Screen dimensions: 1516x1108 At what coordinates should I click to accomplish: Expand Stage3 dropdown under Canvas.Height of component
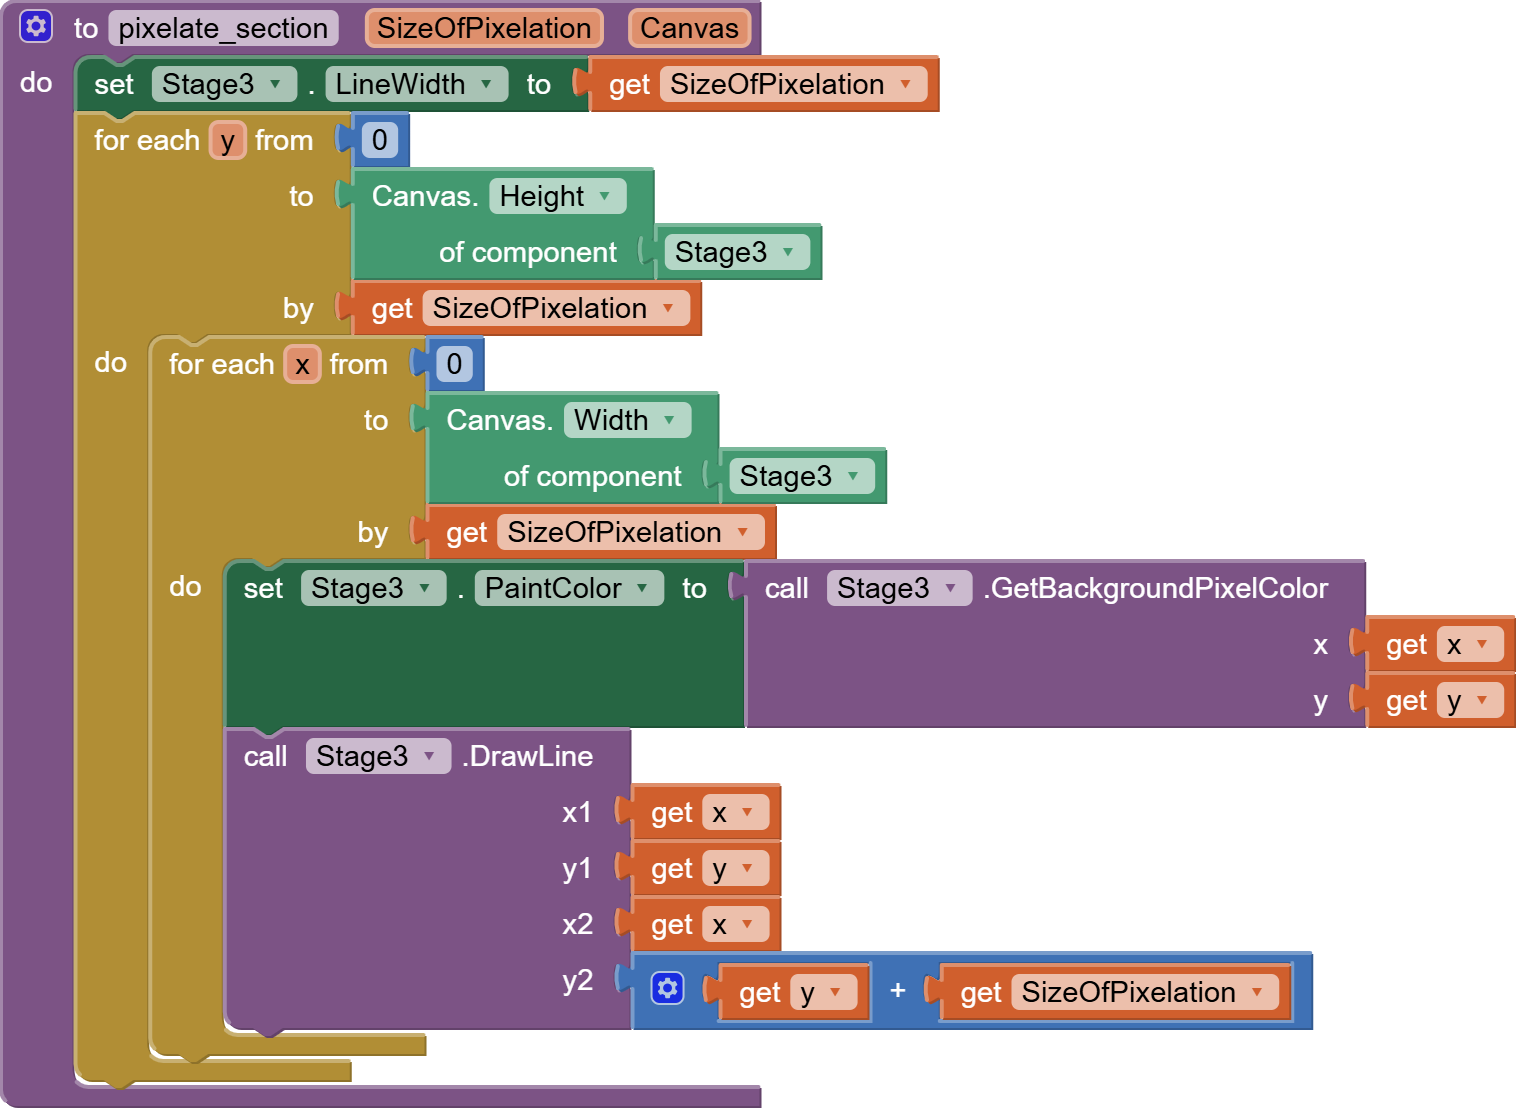click(788, 252)
